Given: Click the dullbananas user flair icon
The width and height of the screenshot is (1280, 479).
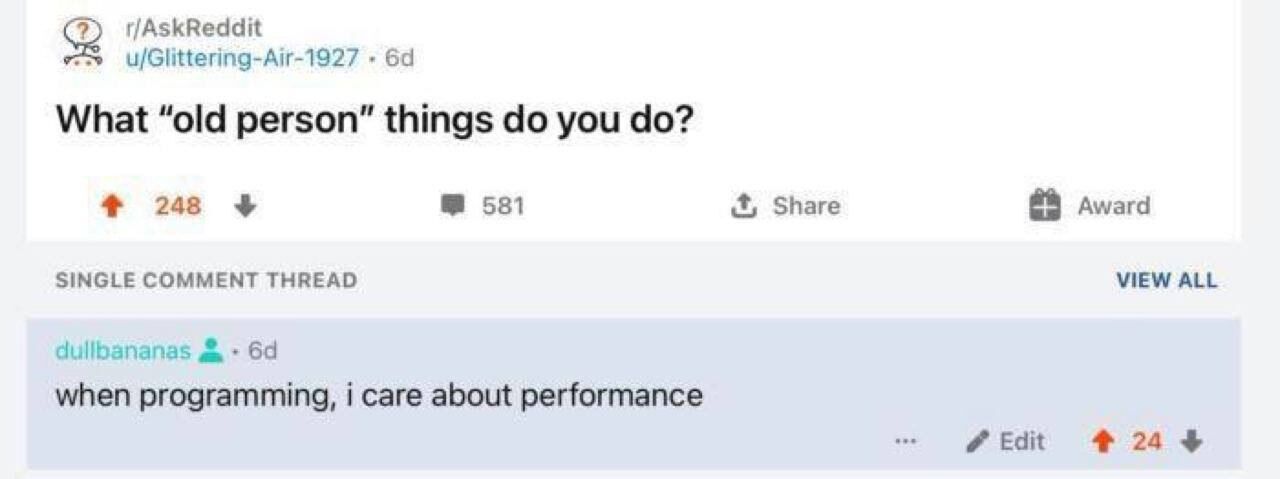Looking at the screenshot, I should pyautogui.click(x=210, y=351).
